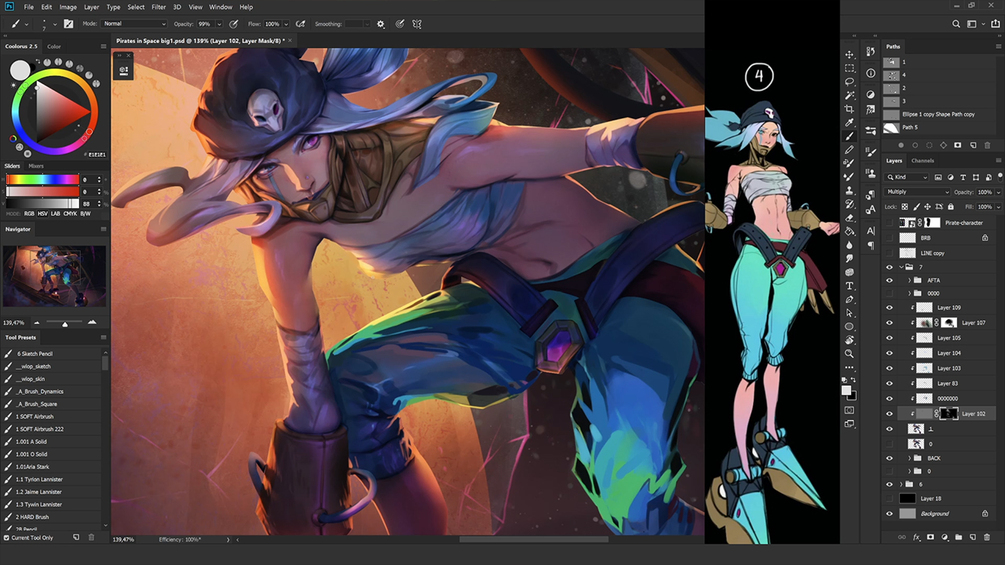Open the search magnifier in the top bar

tap(956, 24)
